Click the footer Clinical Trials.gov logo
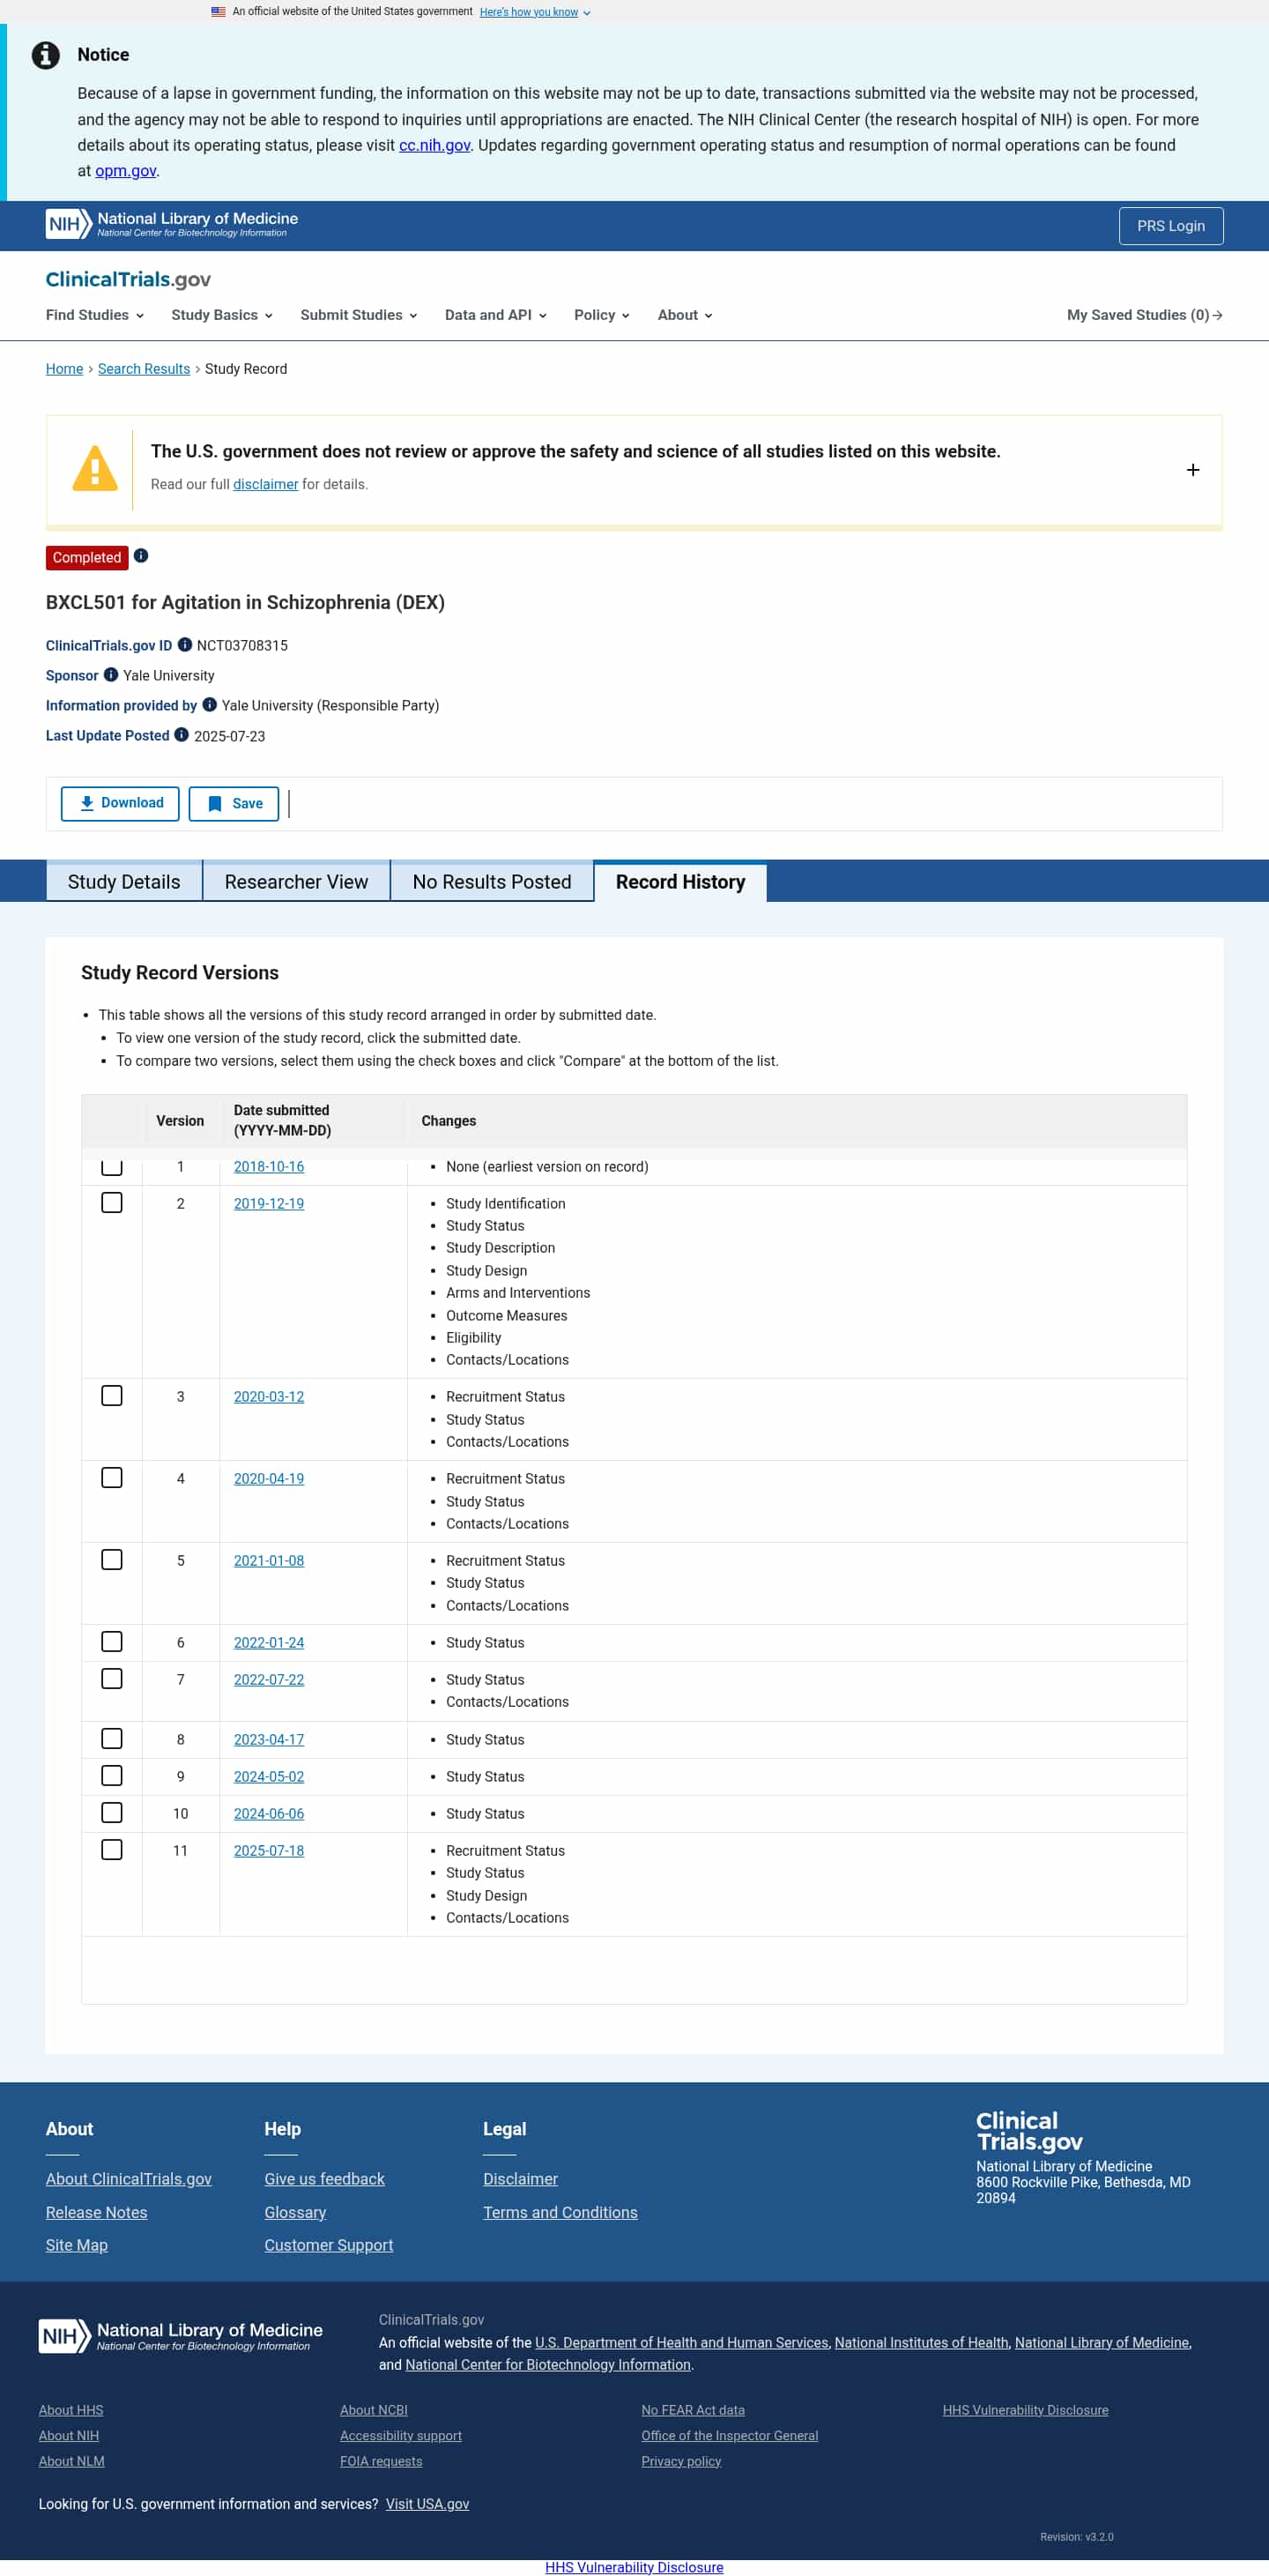The height and width of the screenshot is (2576, 1269). click(x=1029, y=2131)
